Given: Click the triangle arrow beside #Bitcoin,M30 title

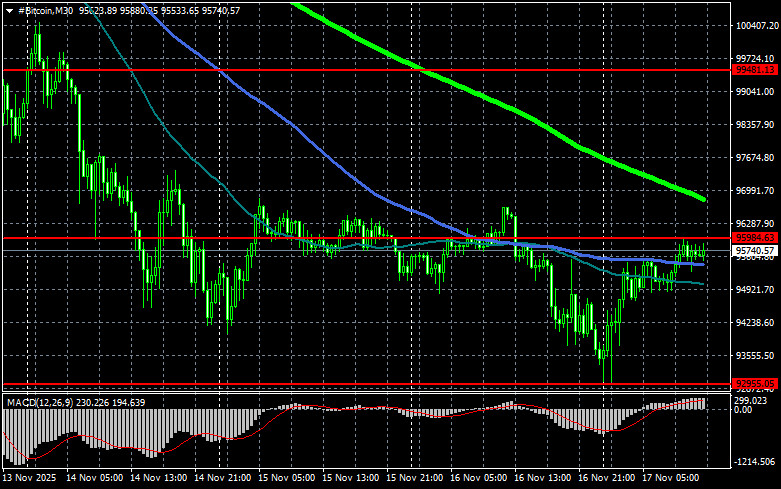Looking at the screenshot, I should pos(8,9).
